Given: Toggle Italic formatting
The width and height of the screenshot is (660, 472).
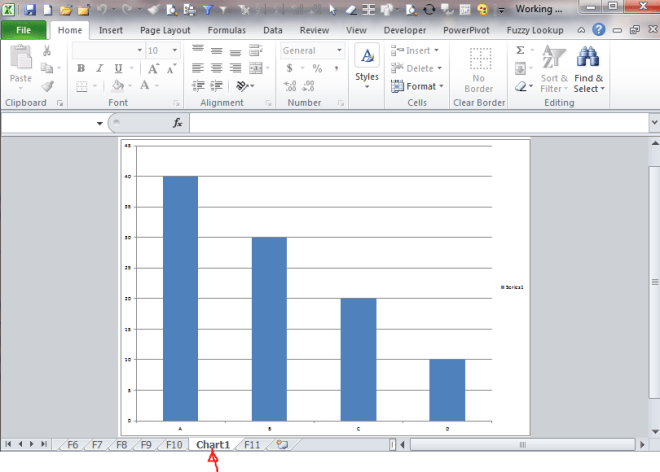Looking at the screenshot, I should tap(99, 68).
